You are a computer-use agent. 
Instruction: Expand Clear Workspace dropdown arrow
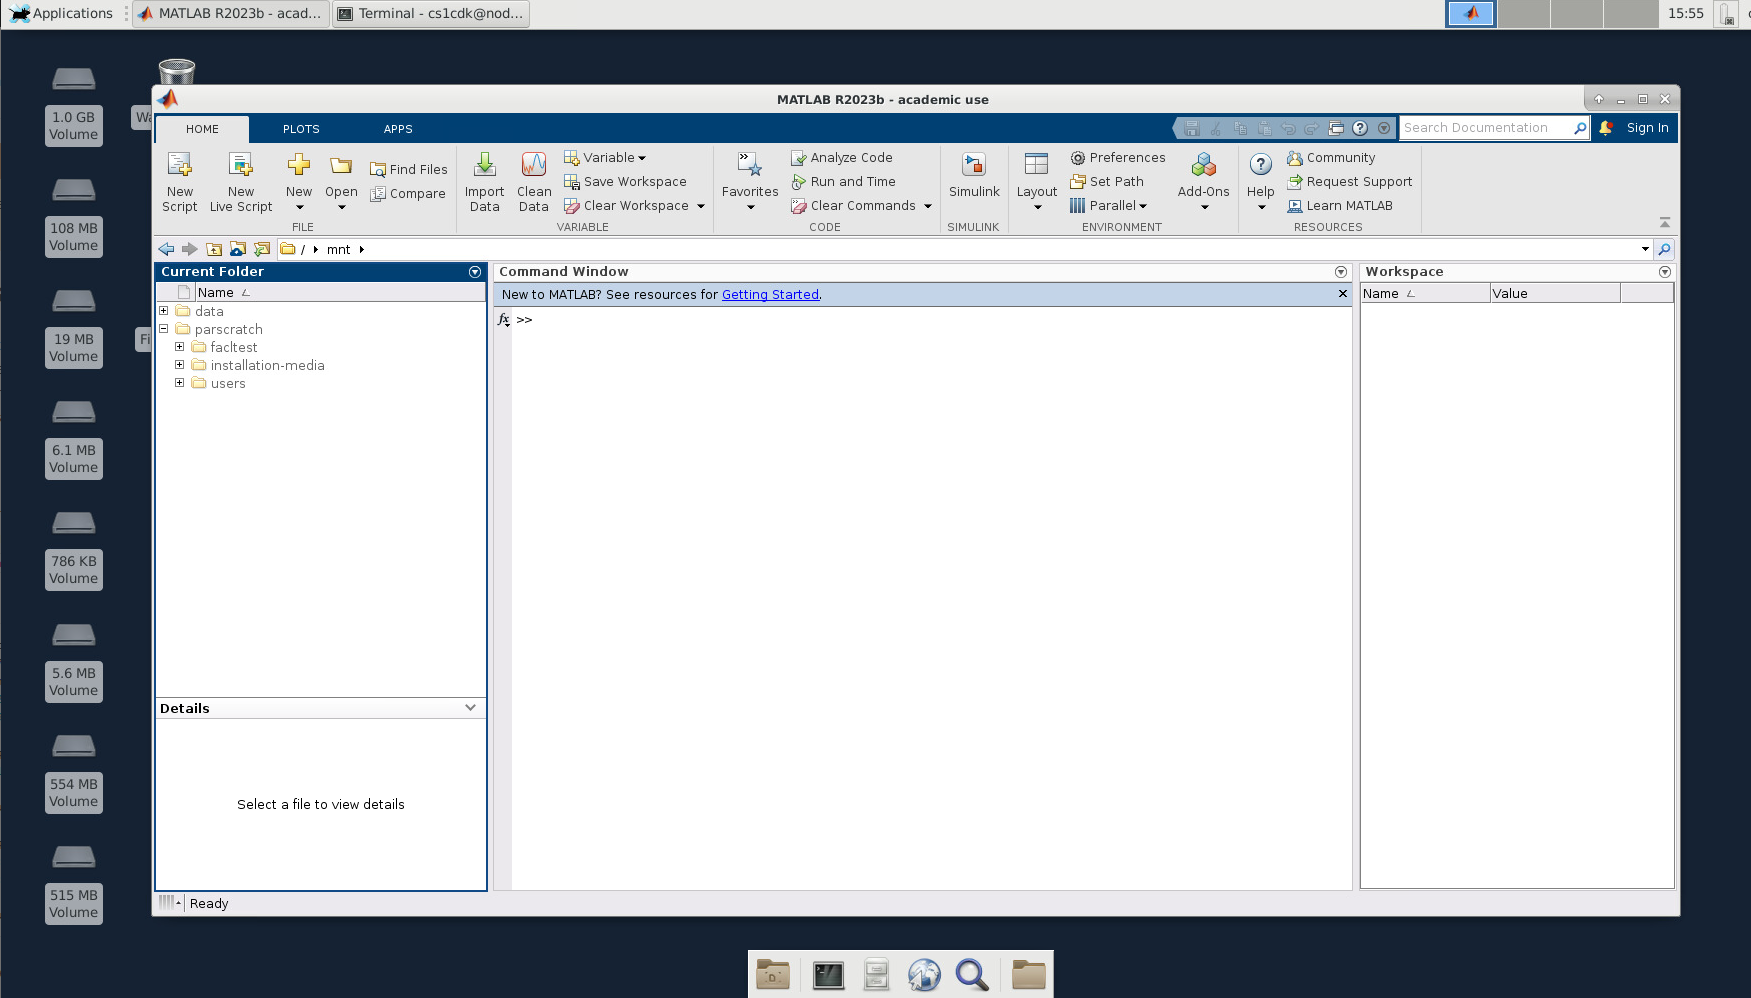click(x=701, y=206)
